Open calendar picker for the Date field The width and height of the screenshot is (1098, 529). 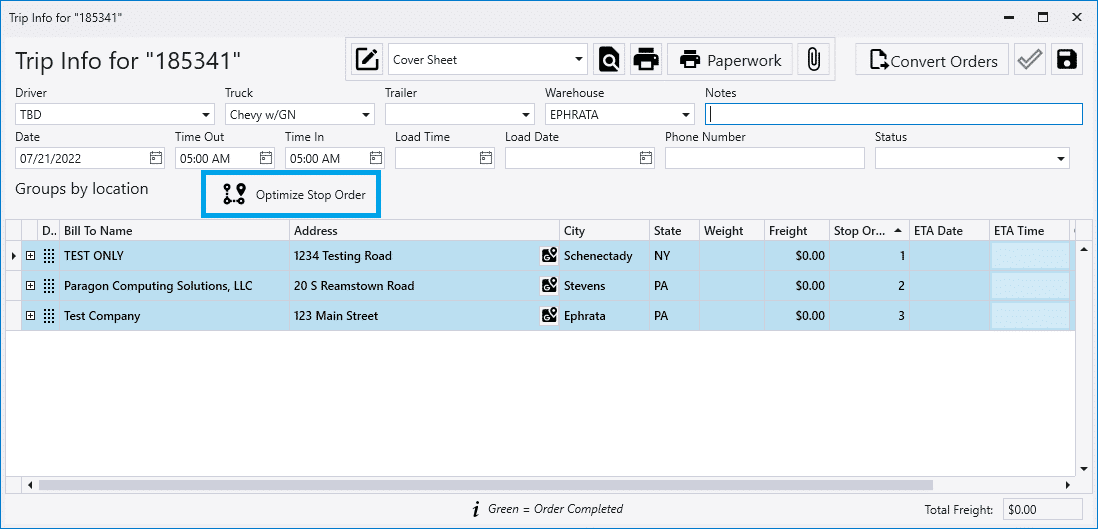[156, 158]
